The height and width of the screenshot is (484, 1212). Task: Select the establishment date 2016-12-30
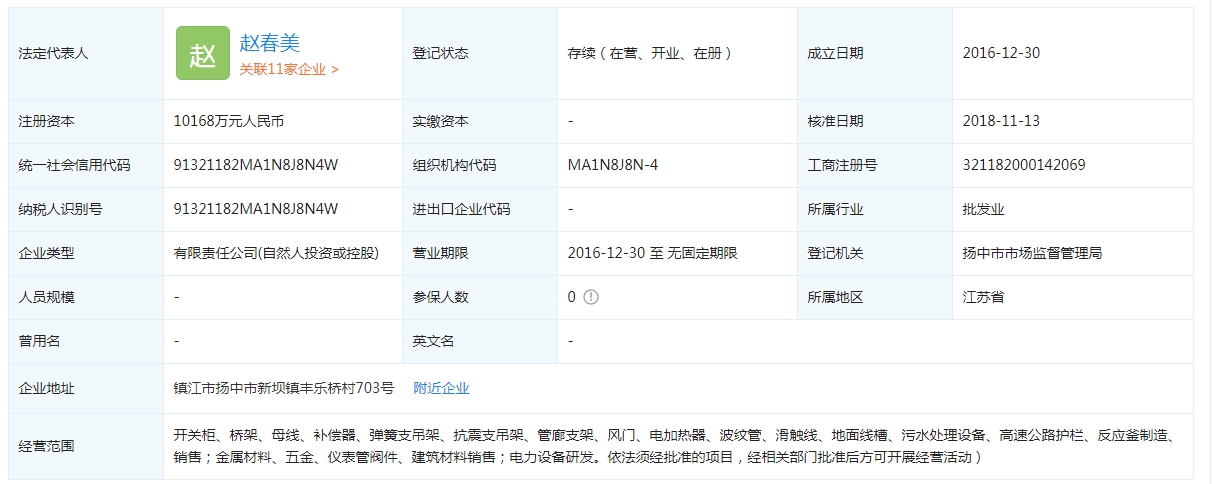(1001, 53)
